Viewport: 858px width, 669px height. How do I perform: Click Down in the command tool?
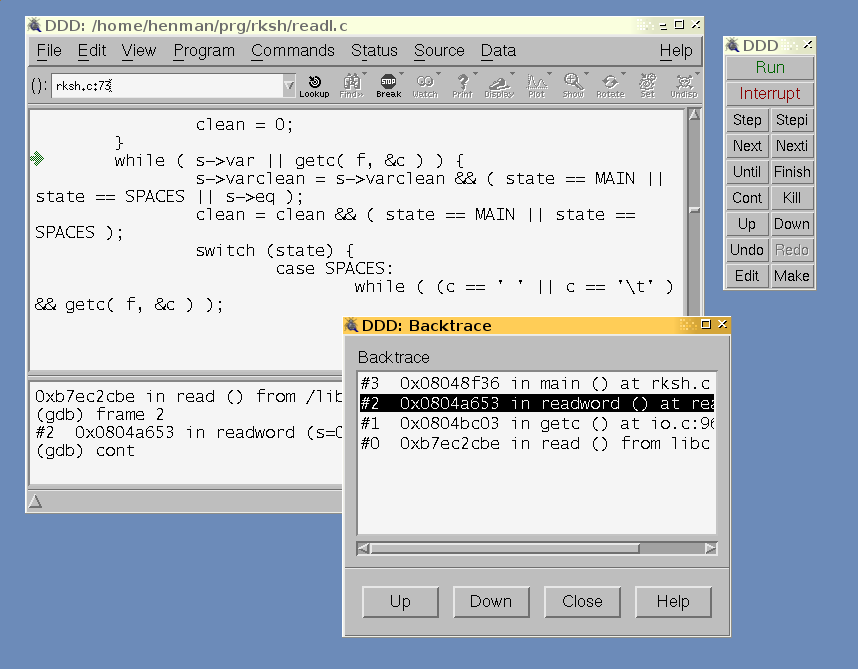coord(792,224)
